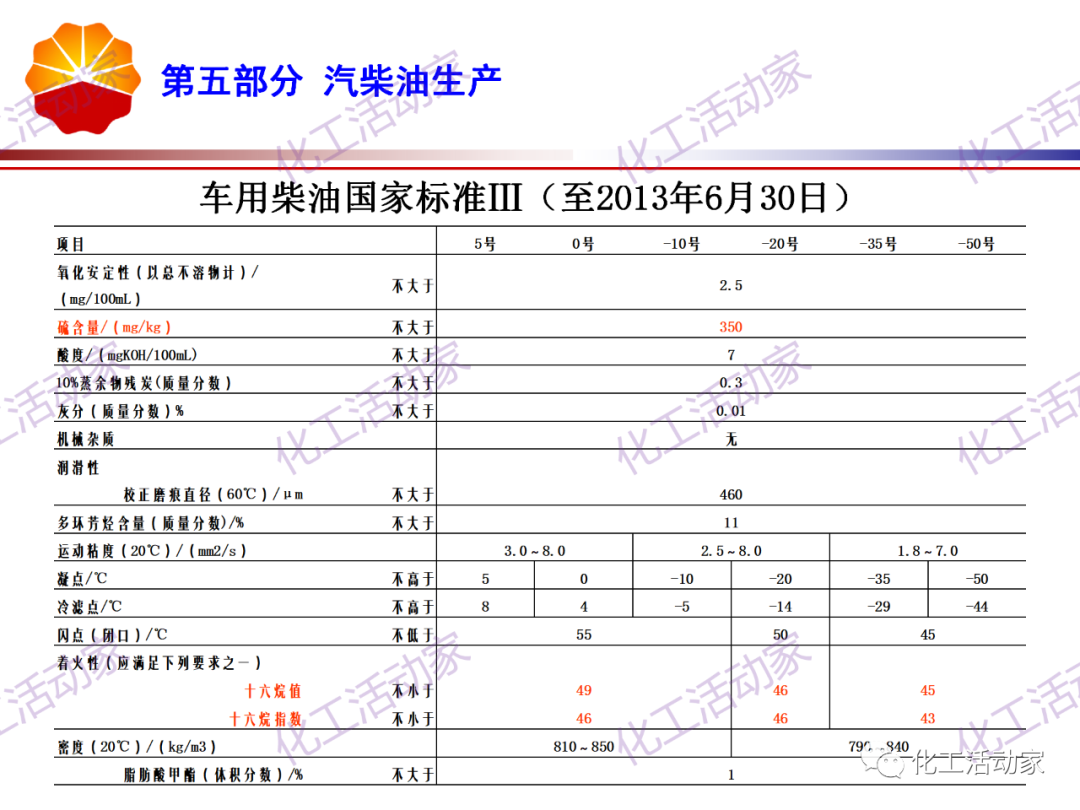Image resolution: width=1080 pixels, height=810 pixels.
Task: Click the slide title 车用柴油国家标准Ⅲ
Action: (525, 198)
